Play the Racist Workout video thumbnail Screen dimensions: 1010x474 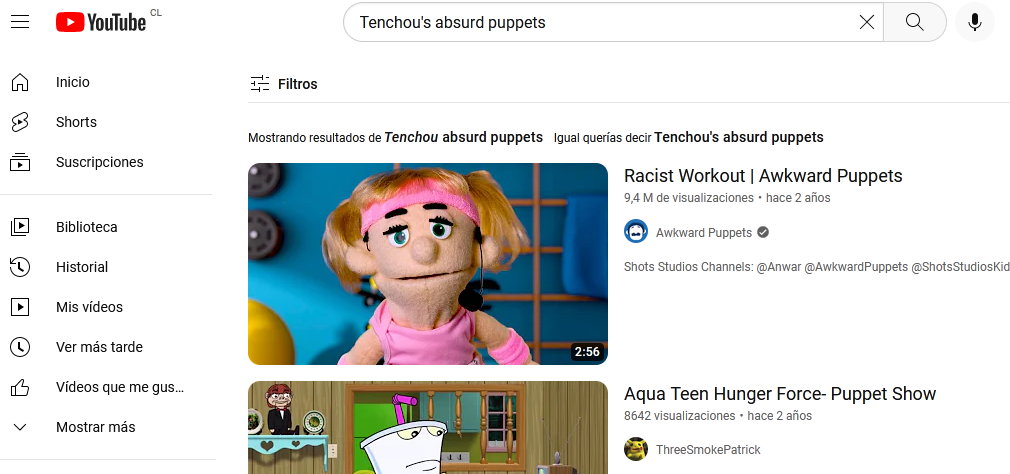click(x=428, y=263)
